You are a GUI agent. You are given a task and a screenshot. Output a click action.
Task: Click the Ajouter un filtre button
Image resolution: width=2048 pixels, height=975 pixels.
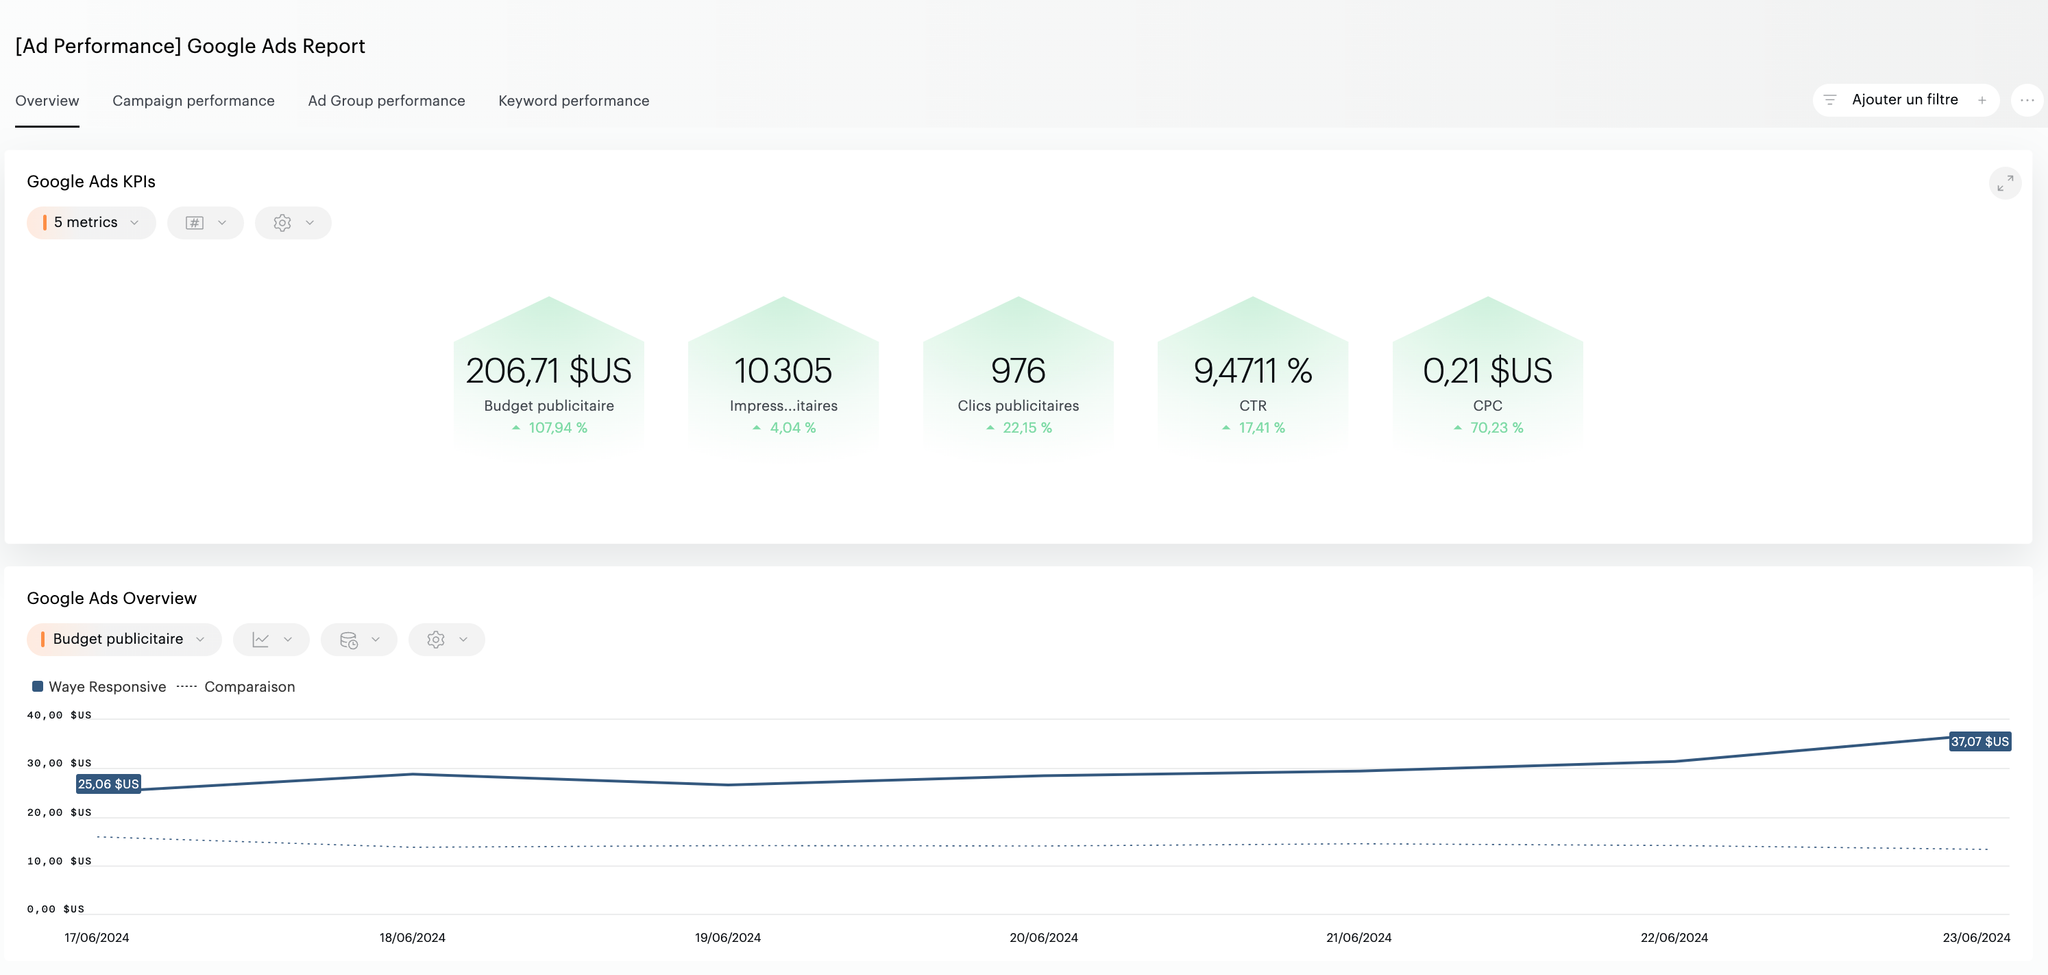pyautogui.click(x=1905, y=100)
